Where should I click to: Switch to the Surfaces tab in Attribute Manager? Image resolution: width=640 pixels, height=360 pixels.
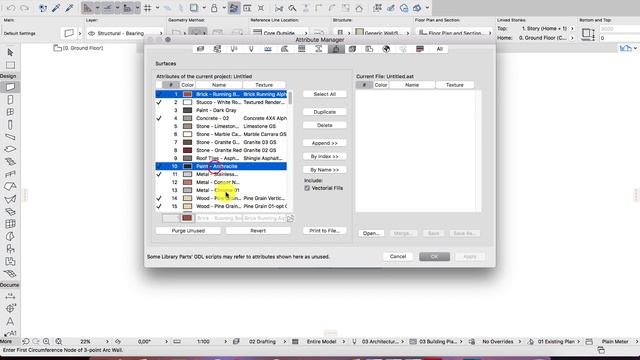[336, 49]
